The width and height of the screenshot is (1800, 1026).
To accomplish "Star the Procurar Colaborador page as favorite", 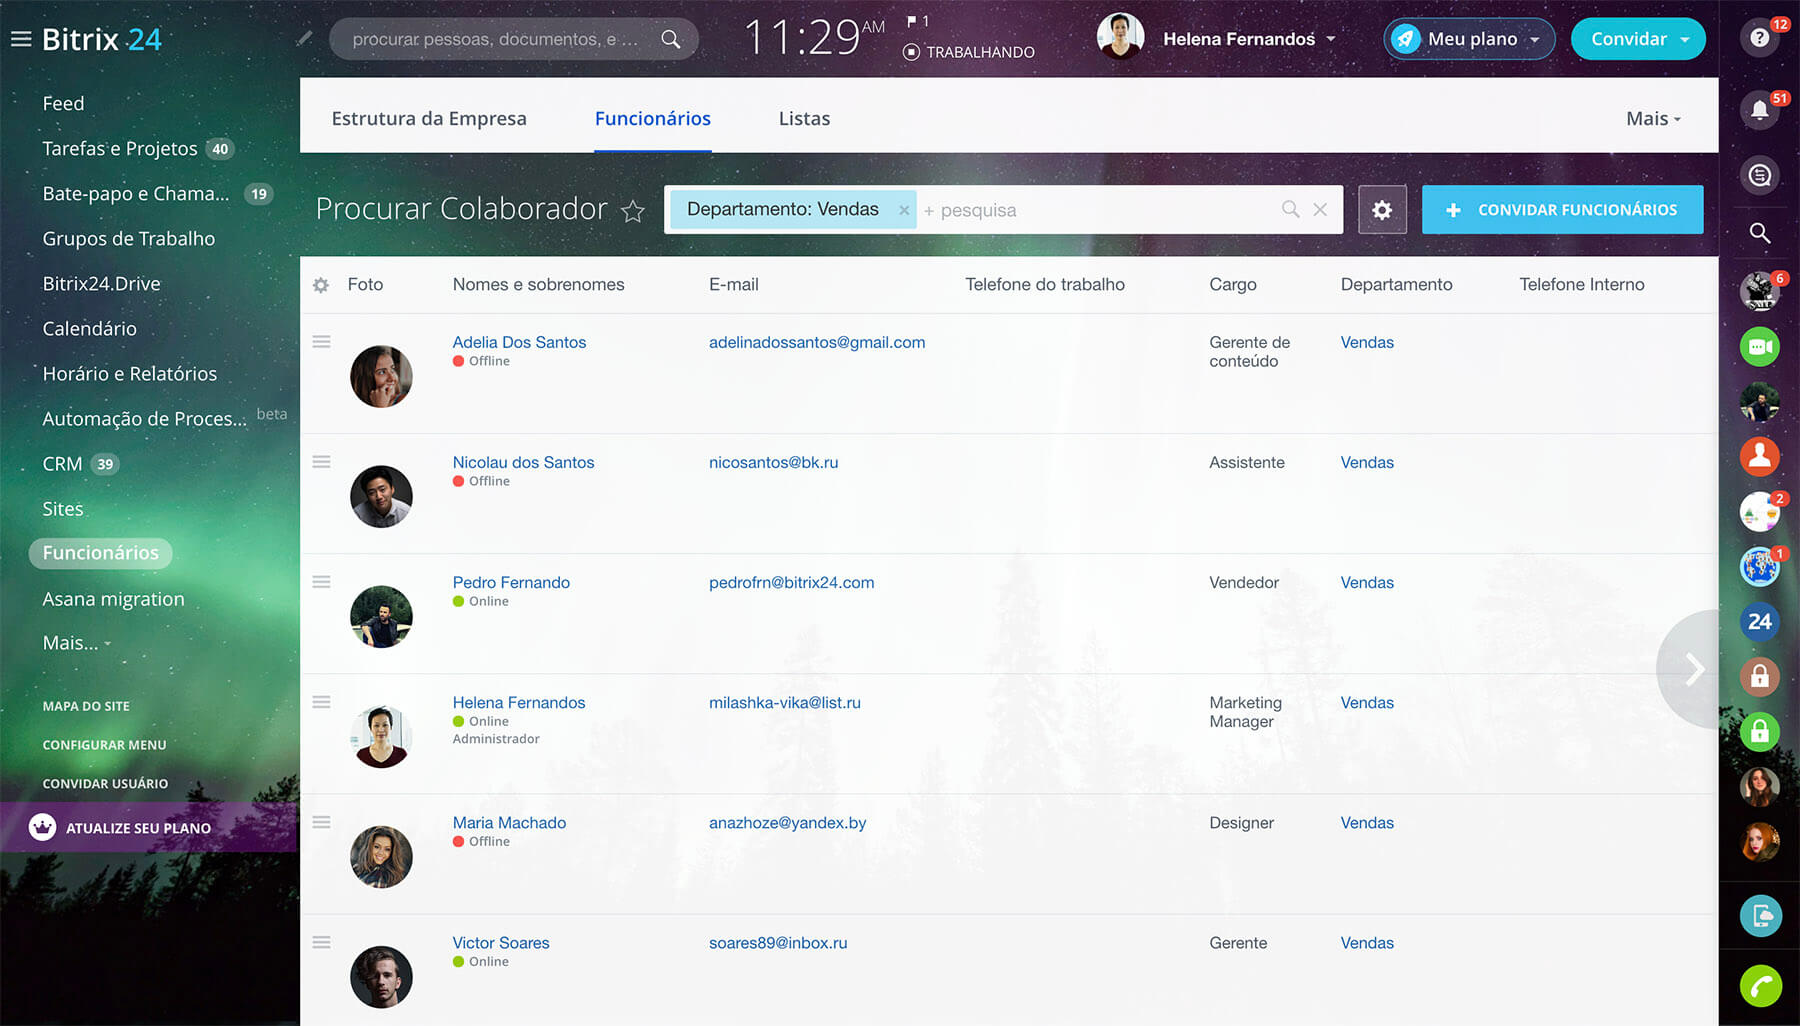I will point(633,211).
